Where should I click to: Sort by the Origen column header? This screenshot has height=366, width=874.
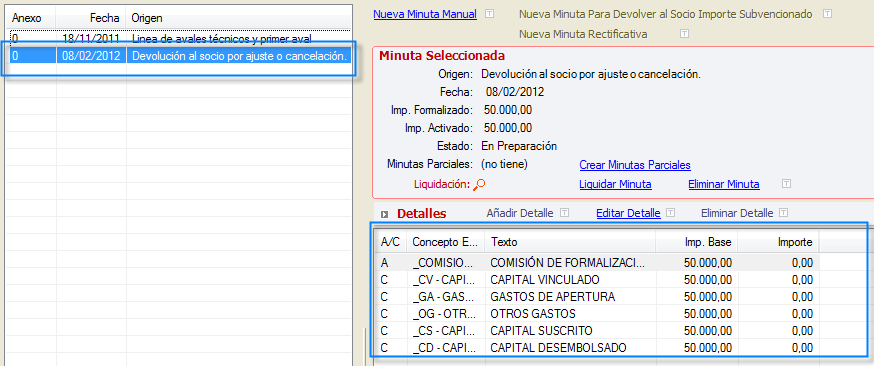[239, 18]
